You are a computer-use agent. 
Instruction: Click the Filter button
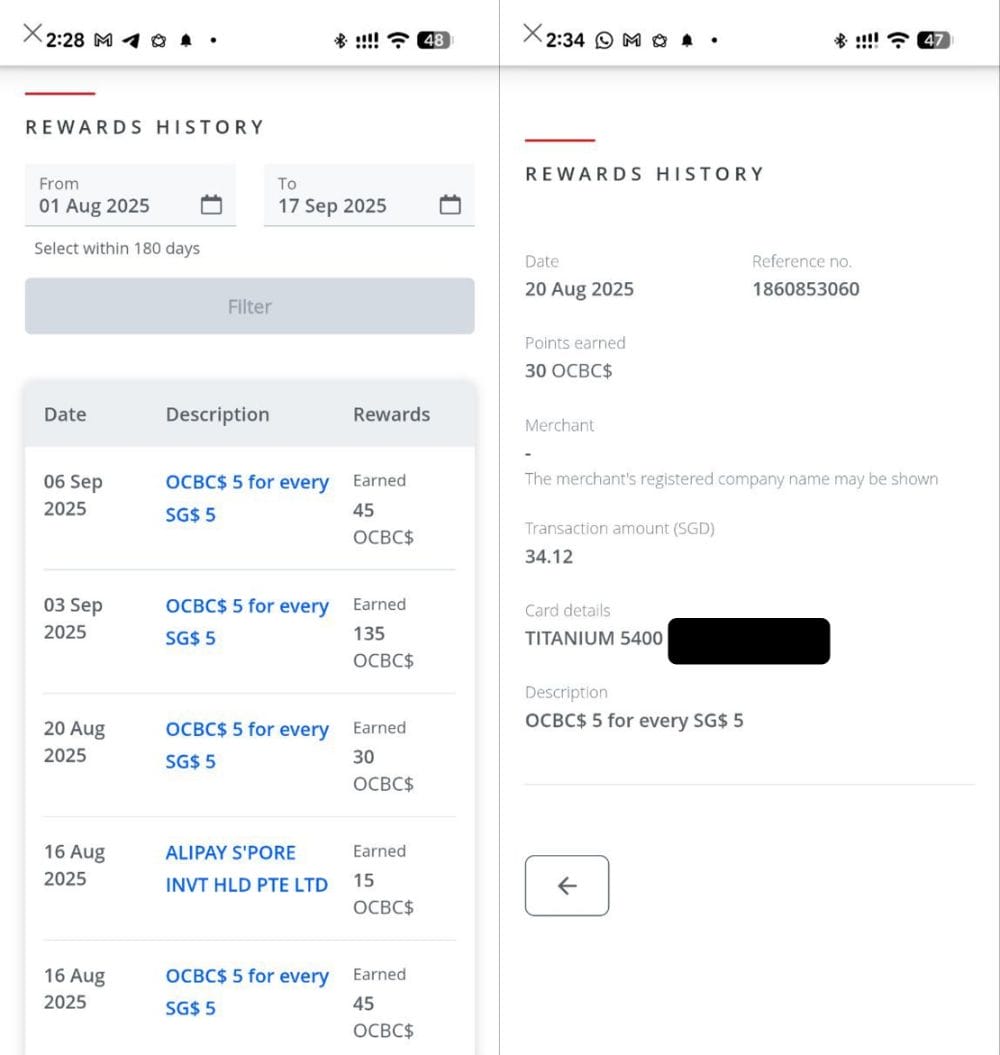[x=249, y=306]
